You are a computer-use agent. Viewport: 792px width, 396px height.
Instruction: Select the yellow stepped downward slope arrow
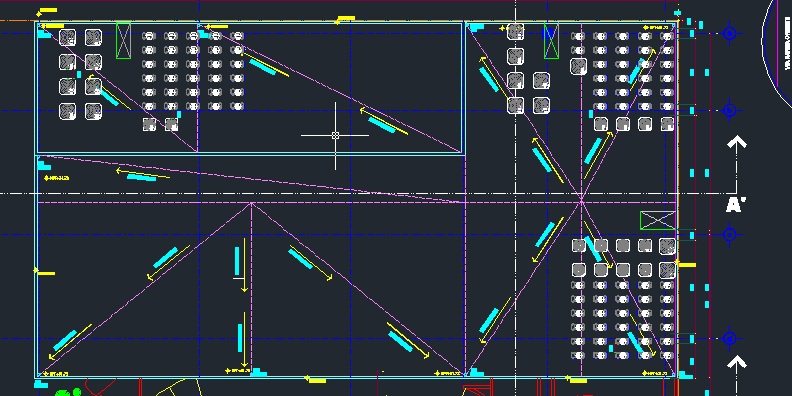point(241,265)
